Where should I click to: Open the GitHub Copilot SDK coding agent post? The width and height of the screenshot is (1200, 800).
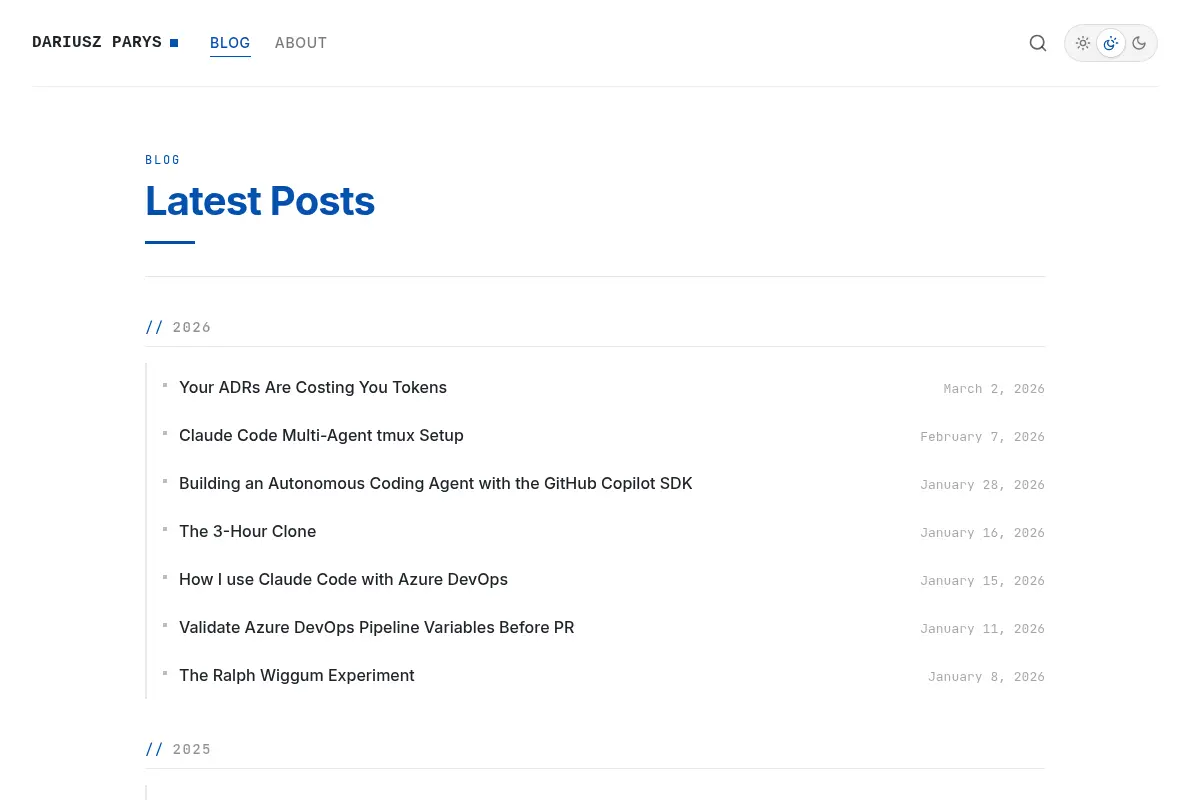(436, 483)
